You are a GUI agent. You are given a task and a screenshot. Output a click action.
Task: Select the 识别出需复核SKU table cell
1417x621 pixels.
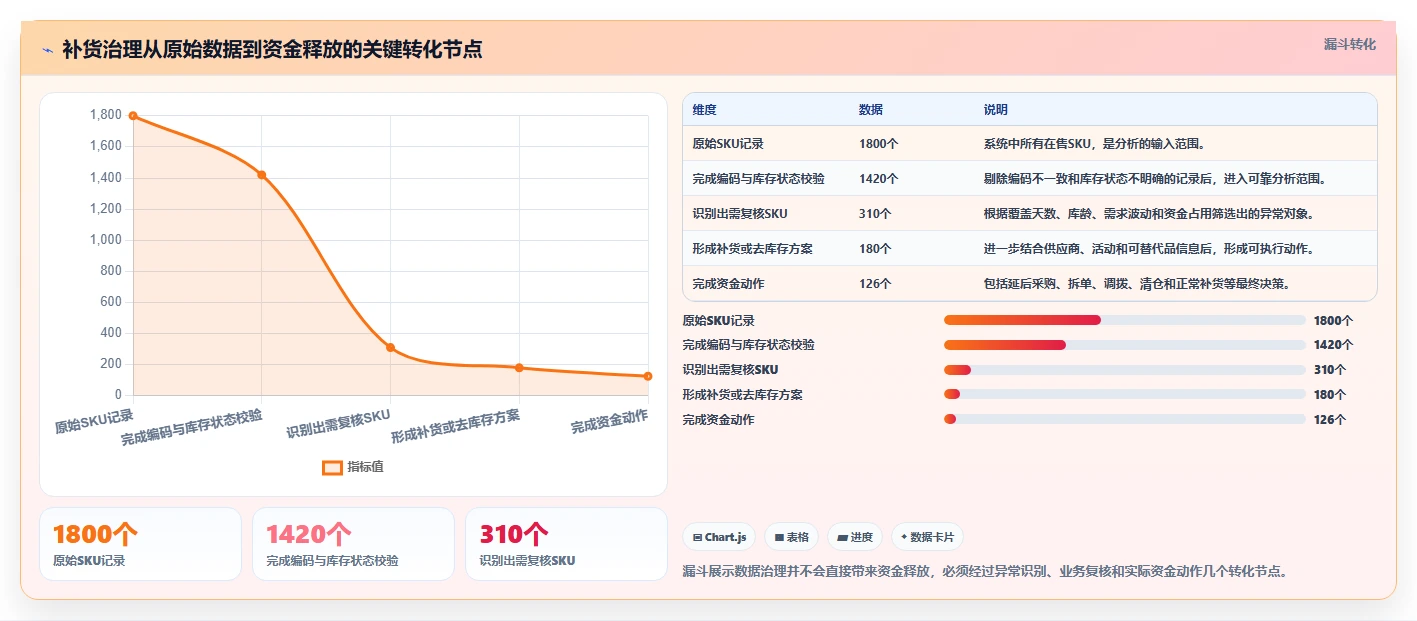[x=765, y=214]
